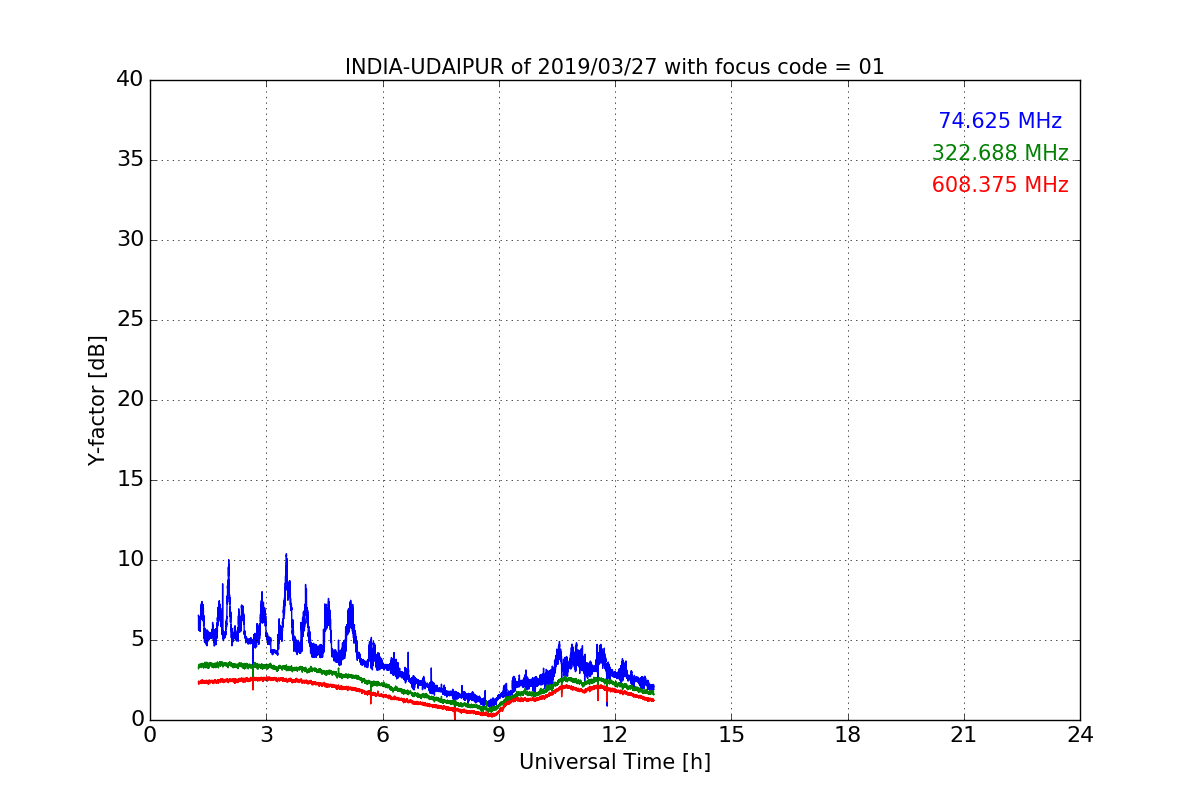This screenshot has height=800, width=1200.
Task: Click y-axis tick label '25'
Action: click(129, 320)
